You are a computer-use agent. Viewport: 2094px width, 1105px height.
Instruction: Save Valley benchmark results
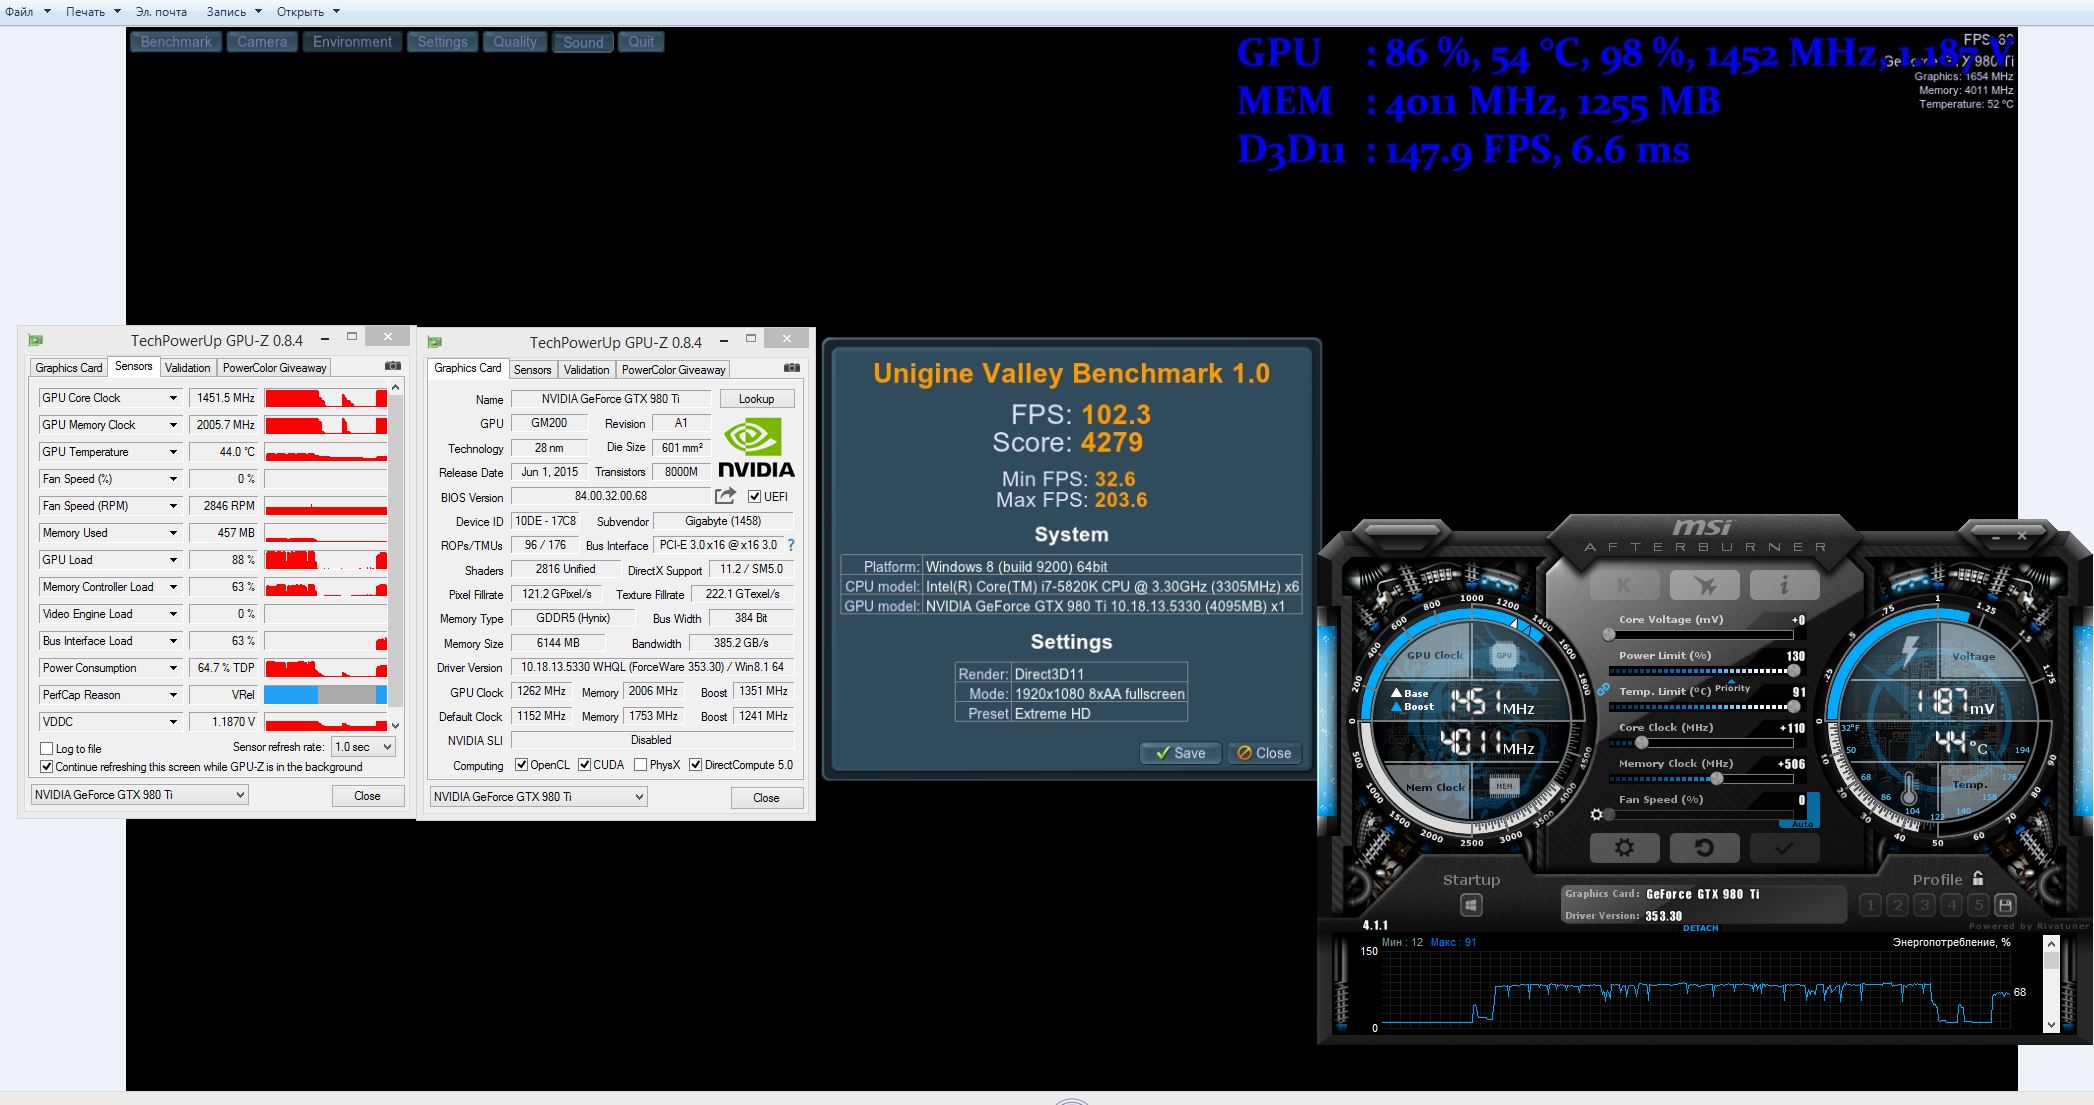(x=1180, y=753)
